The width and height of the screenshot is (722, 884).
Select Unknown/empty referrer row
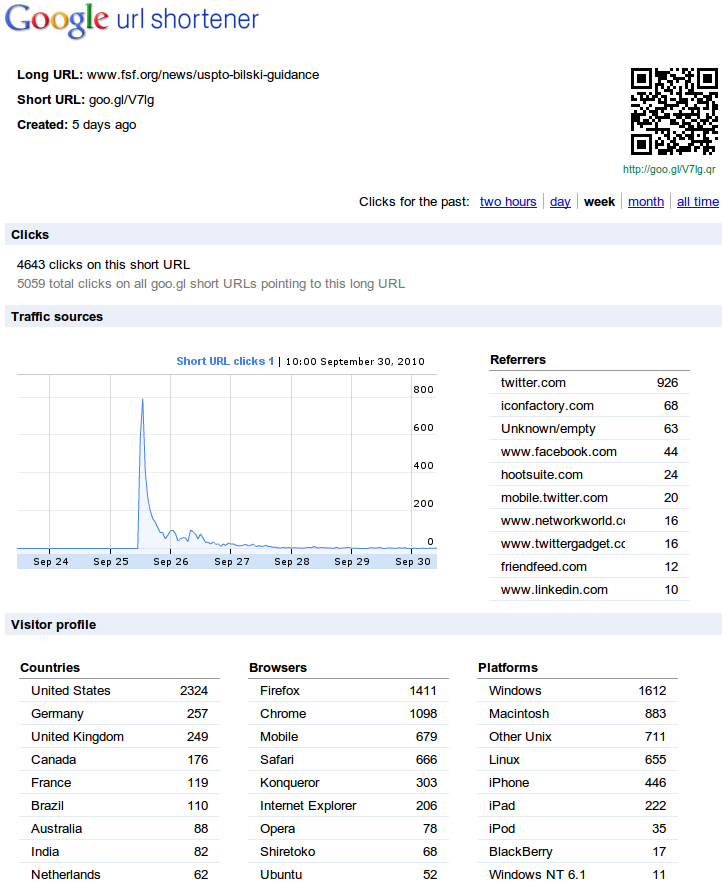click(x=589, y=429)
